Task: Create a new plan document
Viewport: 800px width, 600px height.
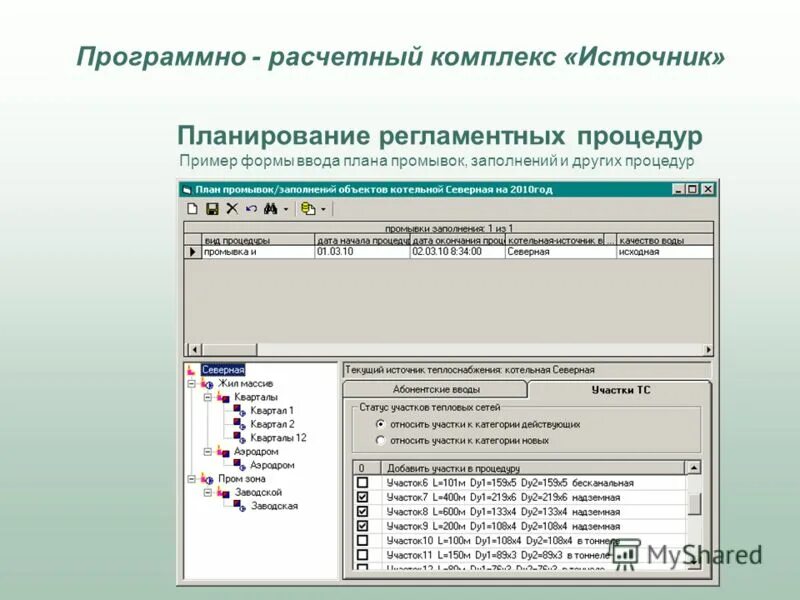Action: [194, 208]
